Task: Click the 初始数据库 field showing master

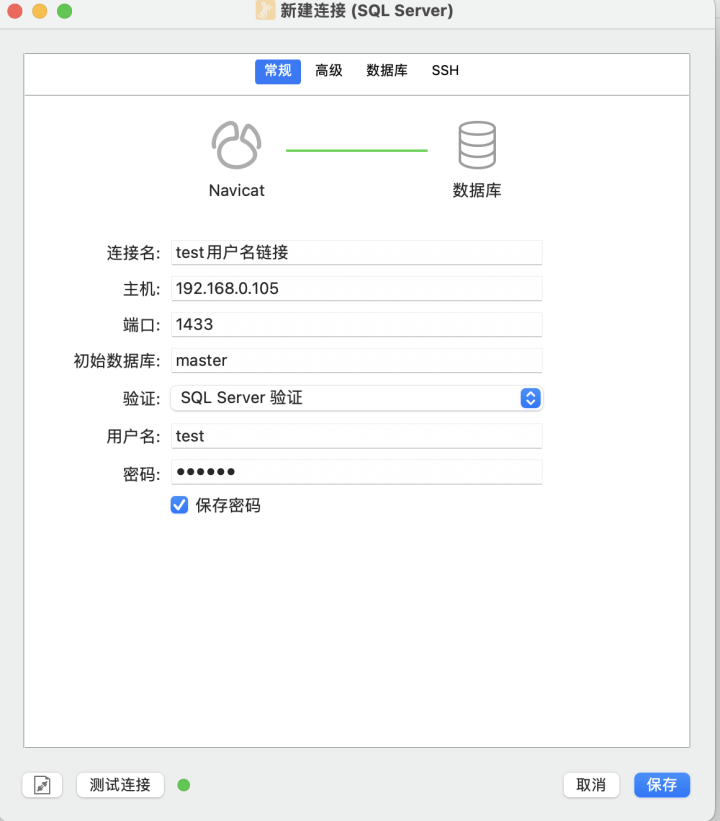Action: click(356, 361)
